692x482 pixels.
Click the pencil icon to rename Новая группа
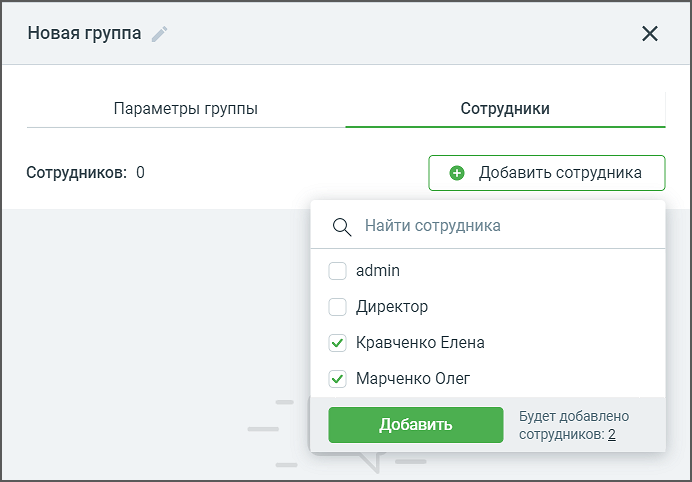[159, 34]
